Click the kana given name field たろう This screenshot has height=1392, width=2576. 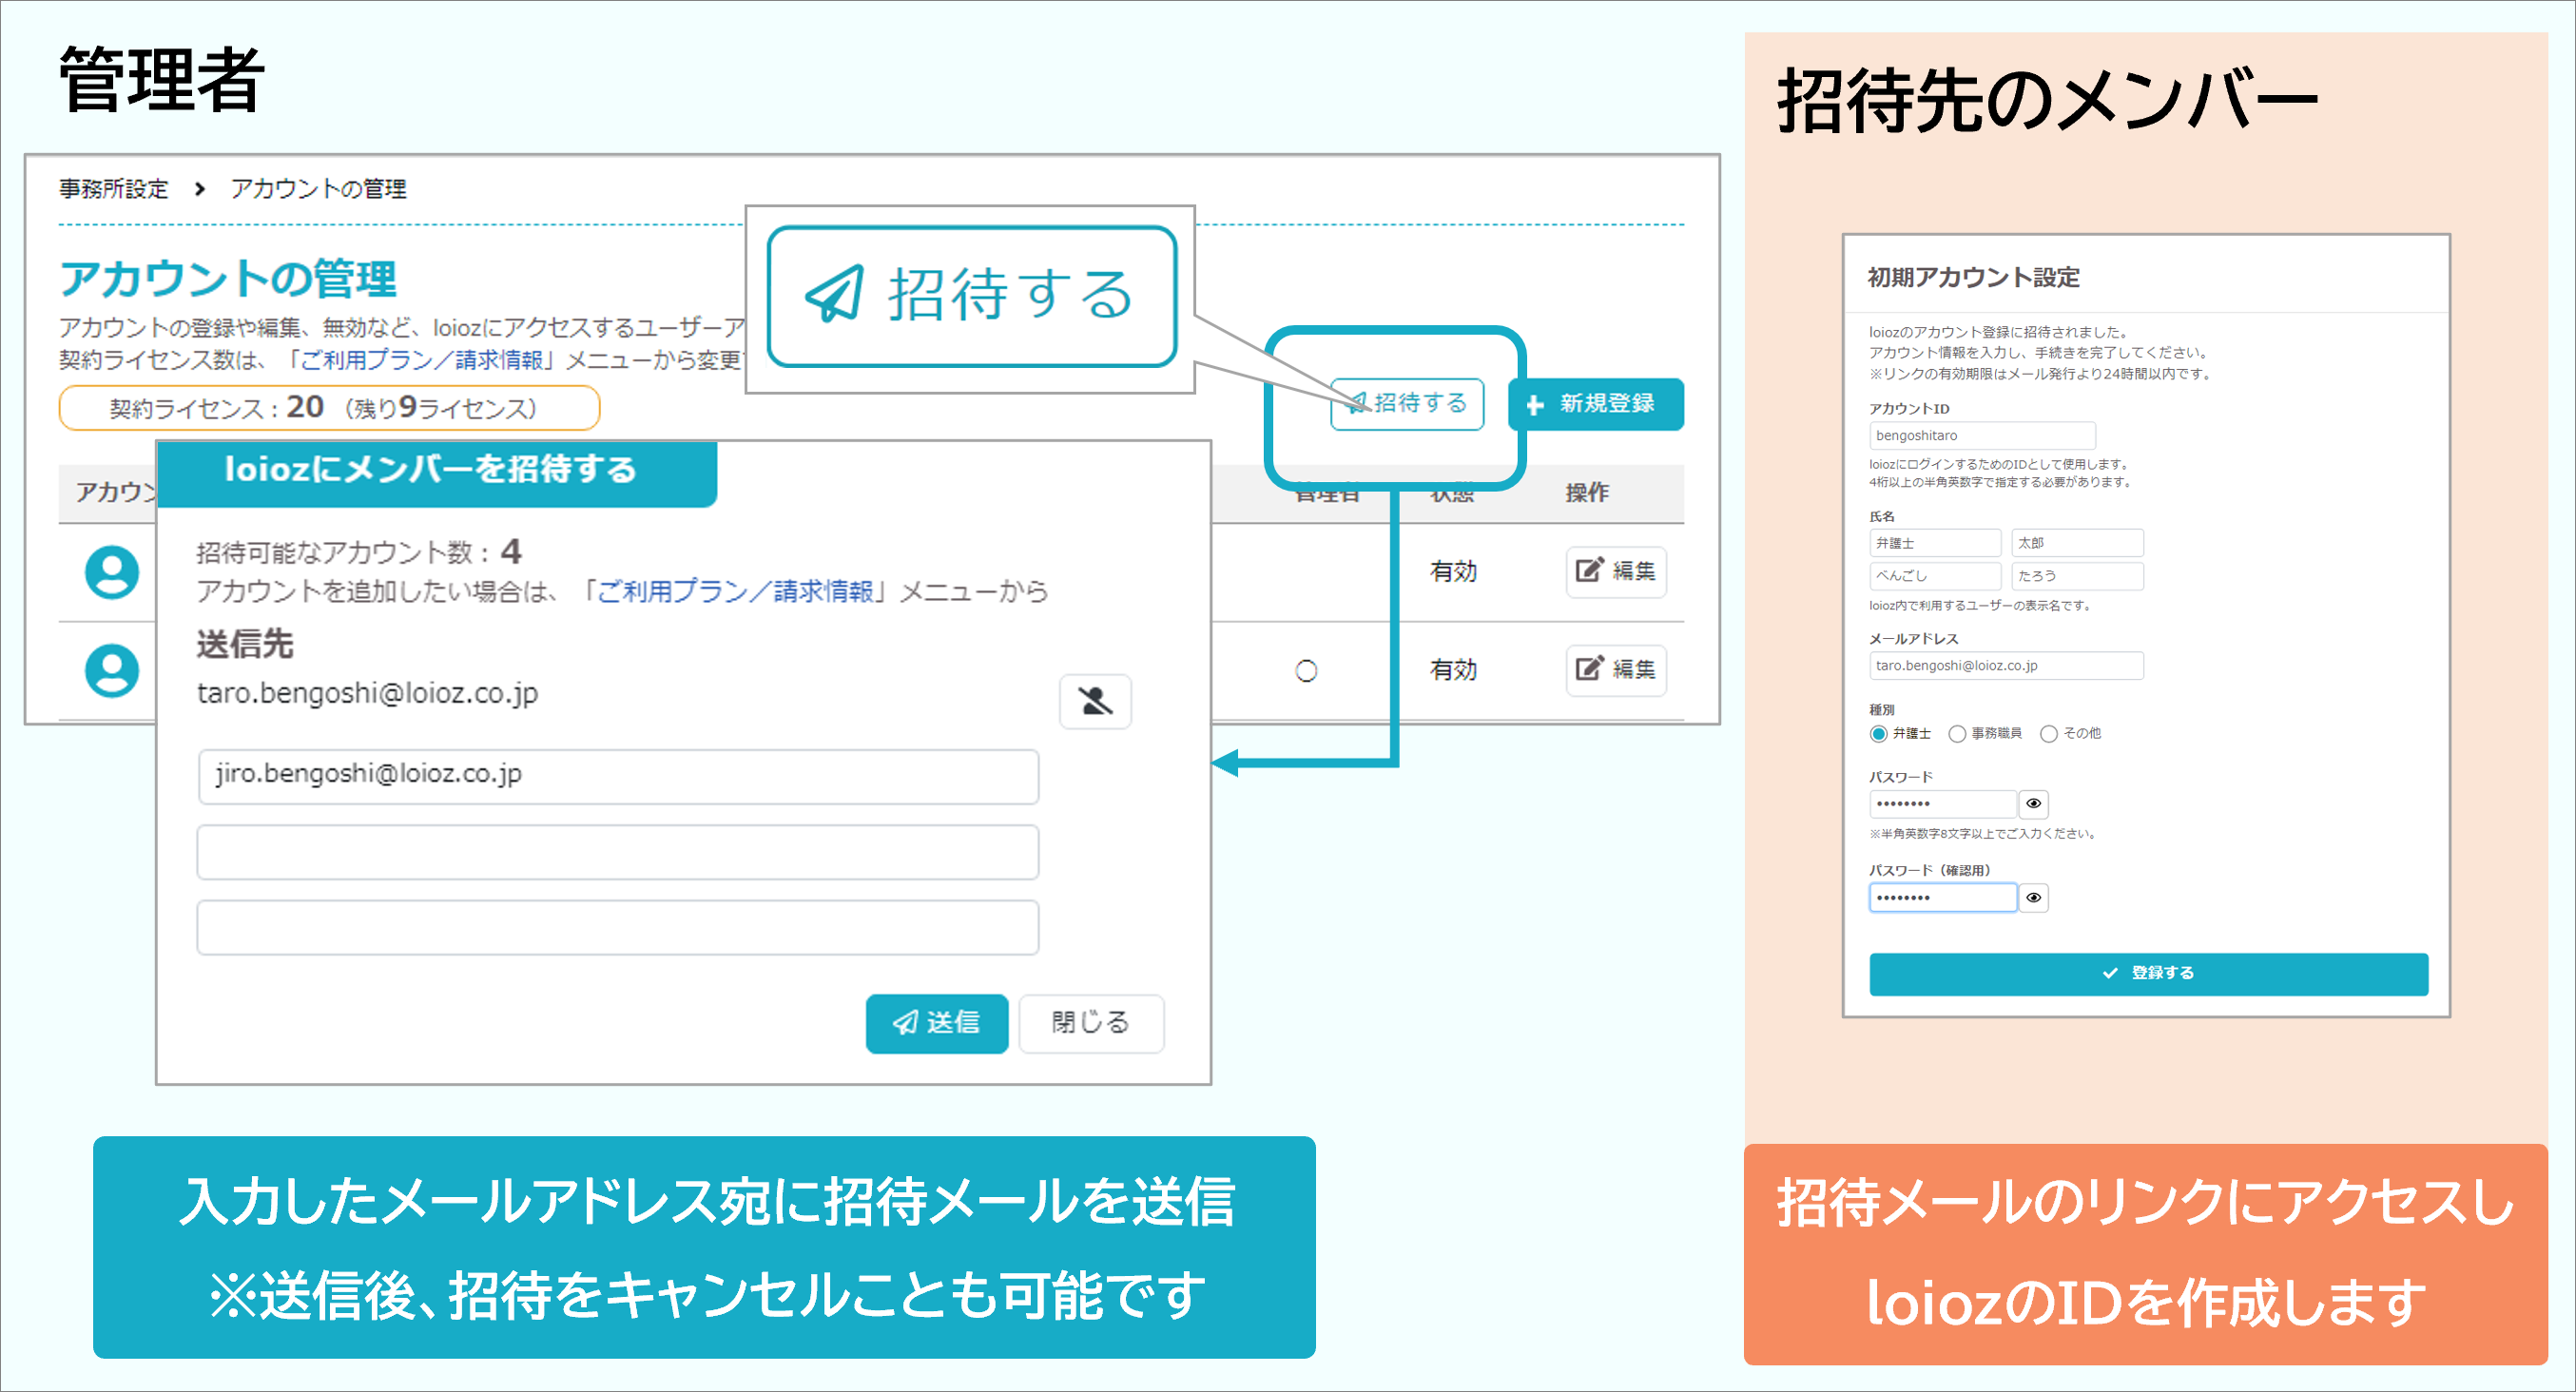click(x=2077, y=576)
